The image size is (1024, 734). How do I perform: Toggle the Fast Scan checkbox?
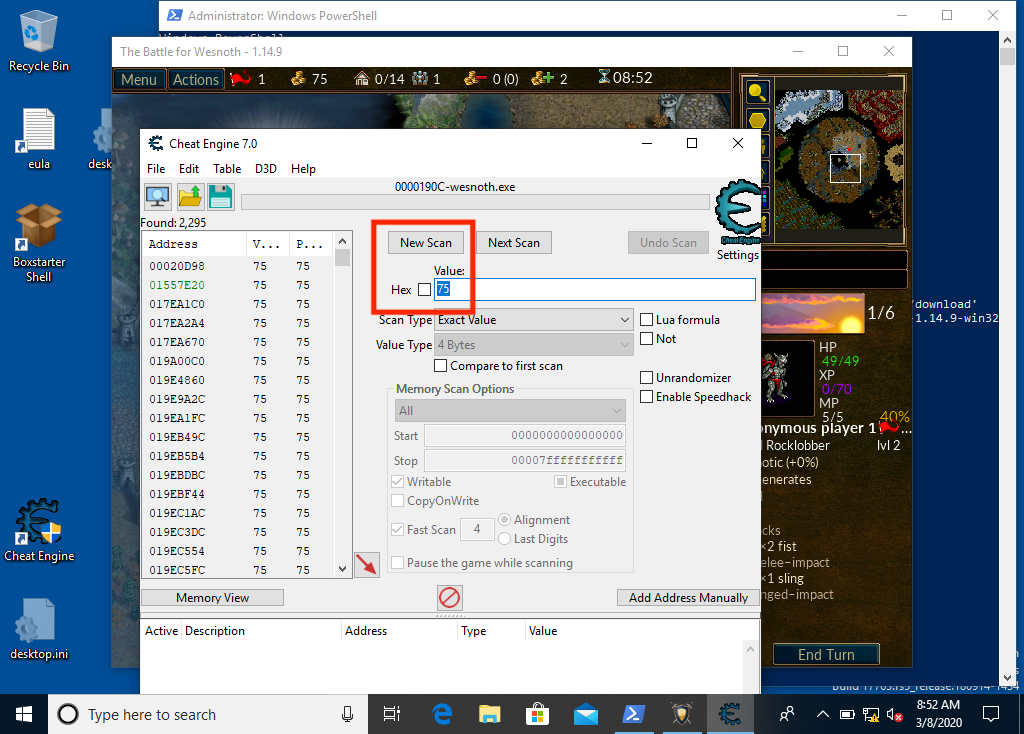(x=397, y=530)
